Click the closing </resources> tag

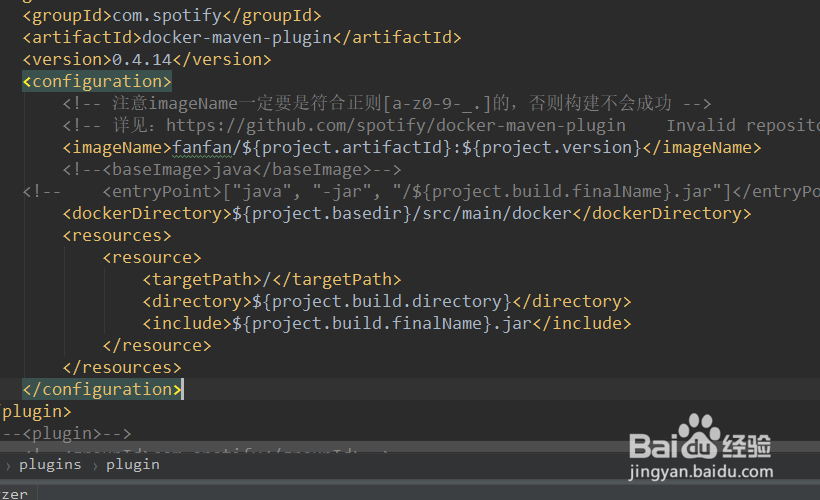pyautogui.click(x=122, y=367)
